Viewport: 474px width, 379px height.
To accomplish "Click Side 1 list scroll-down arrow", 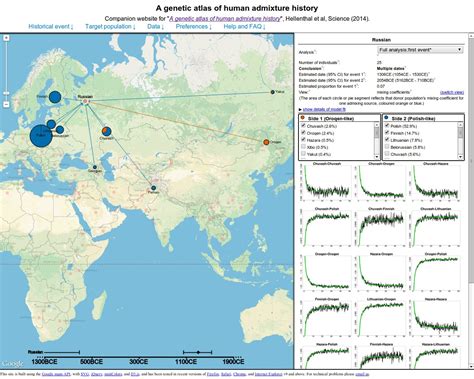I will pyautogui.click(x=377, y=157).
